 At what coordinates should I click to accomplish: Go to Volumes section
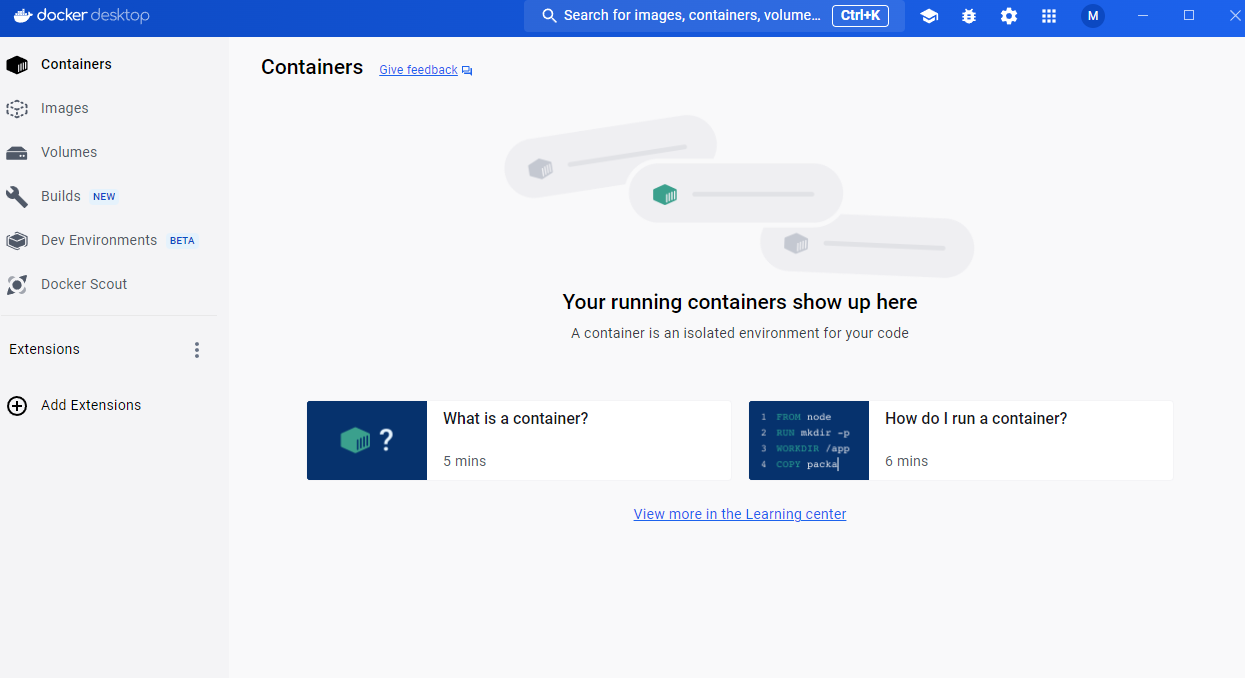pyautogui.click(x=108, y=153)
